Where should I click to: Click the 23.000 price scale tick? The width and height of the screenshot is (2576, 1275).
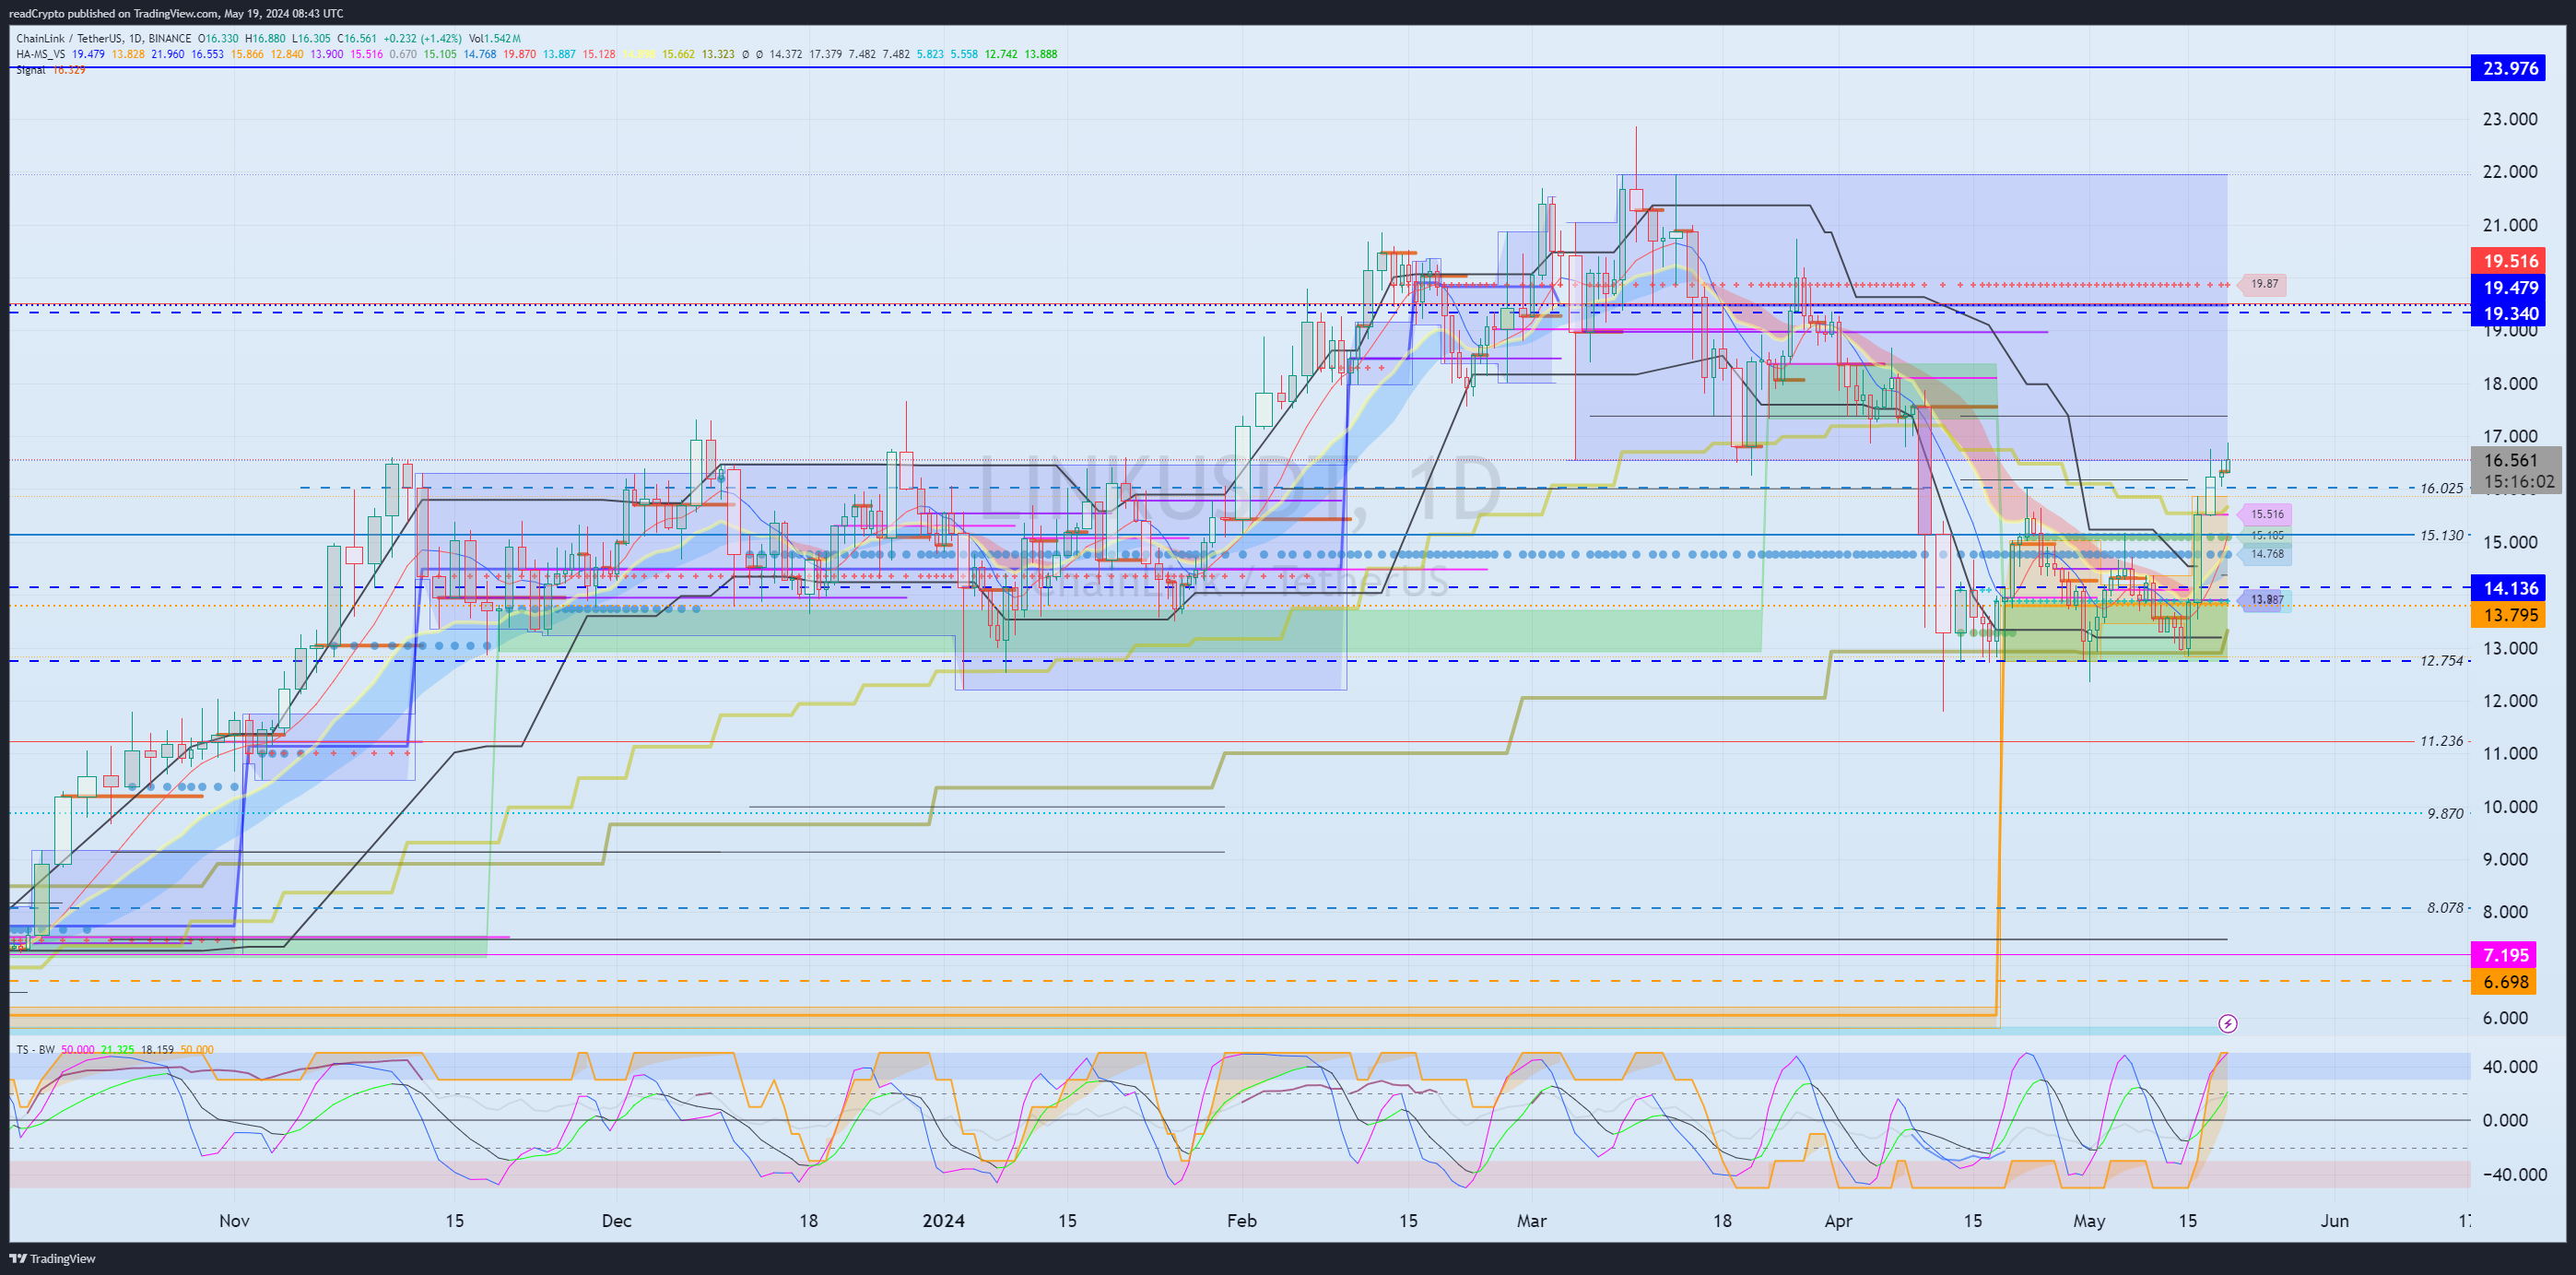(2510, 119)
